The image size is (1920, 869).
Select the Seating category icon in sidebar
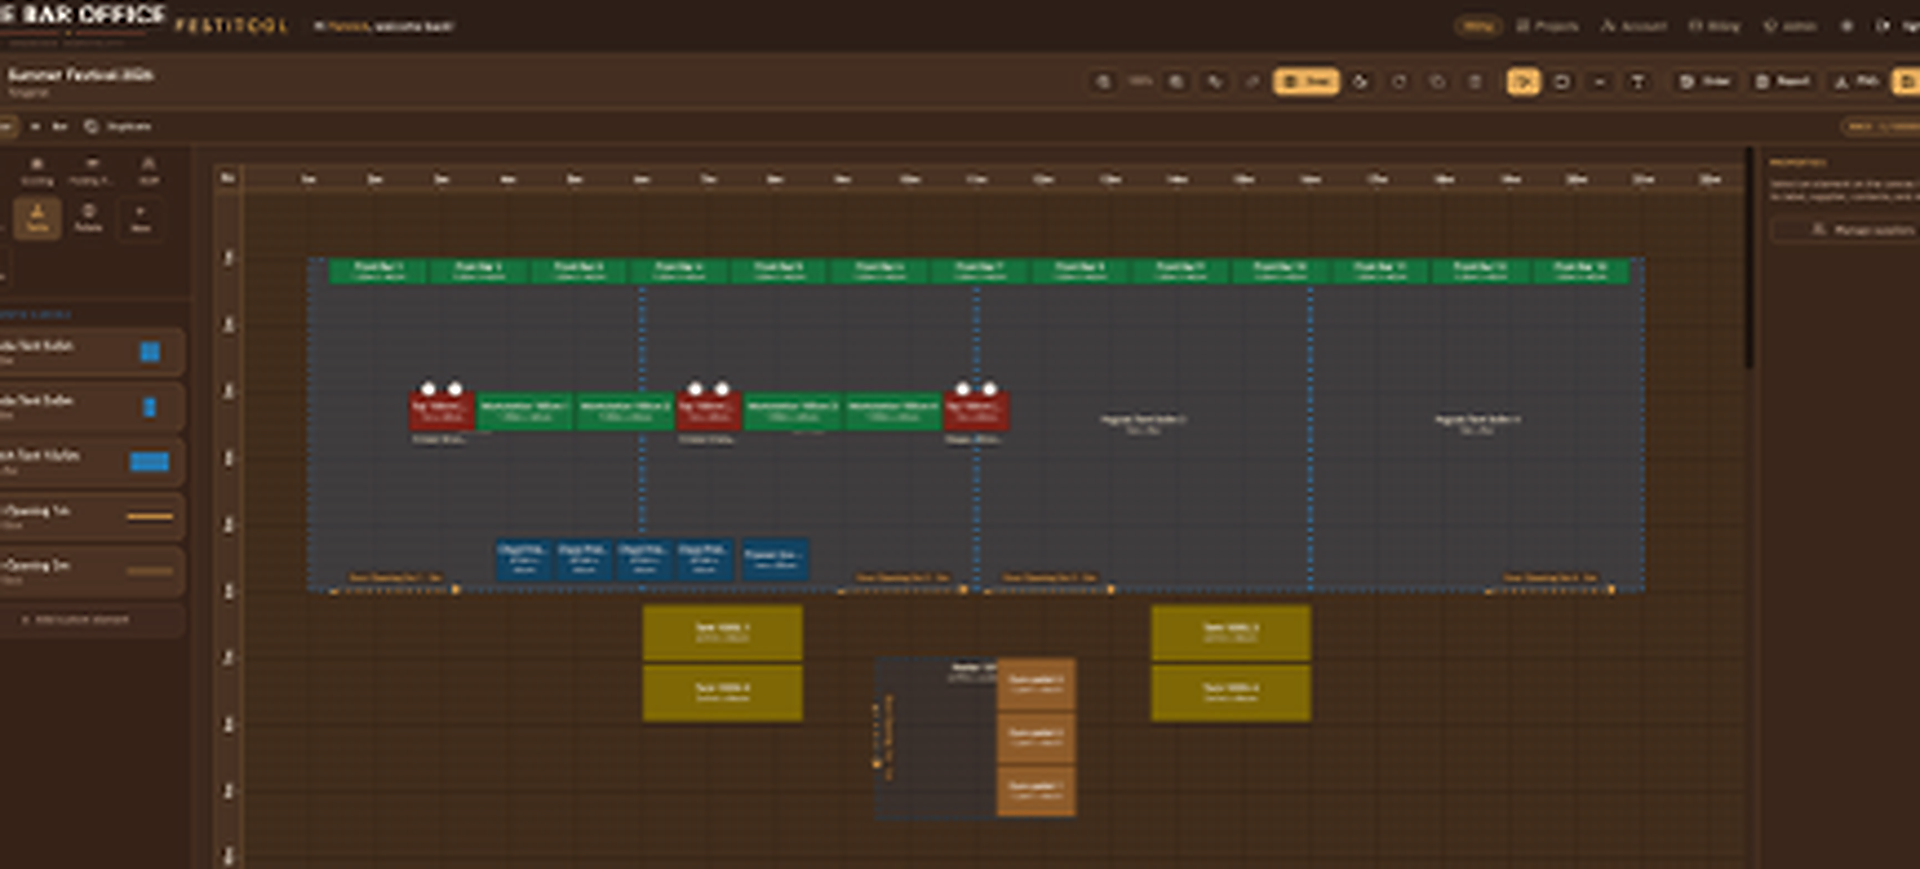37,171
